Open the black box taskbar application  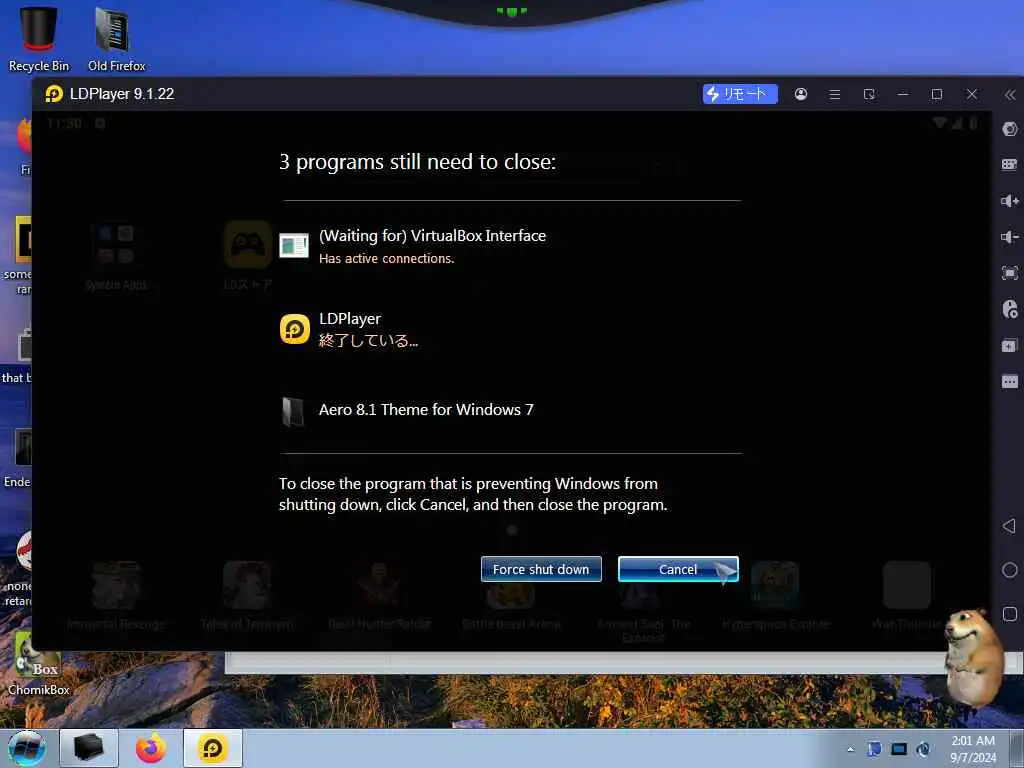pyautogui.click(x=89, y=748)
